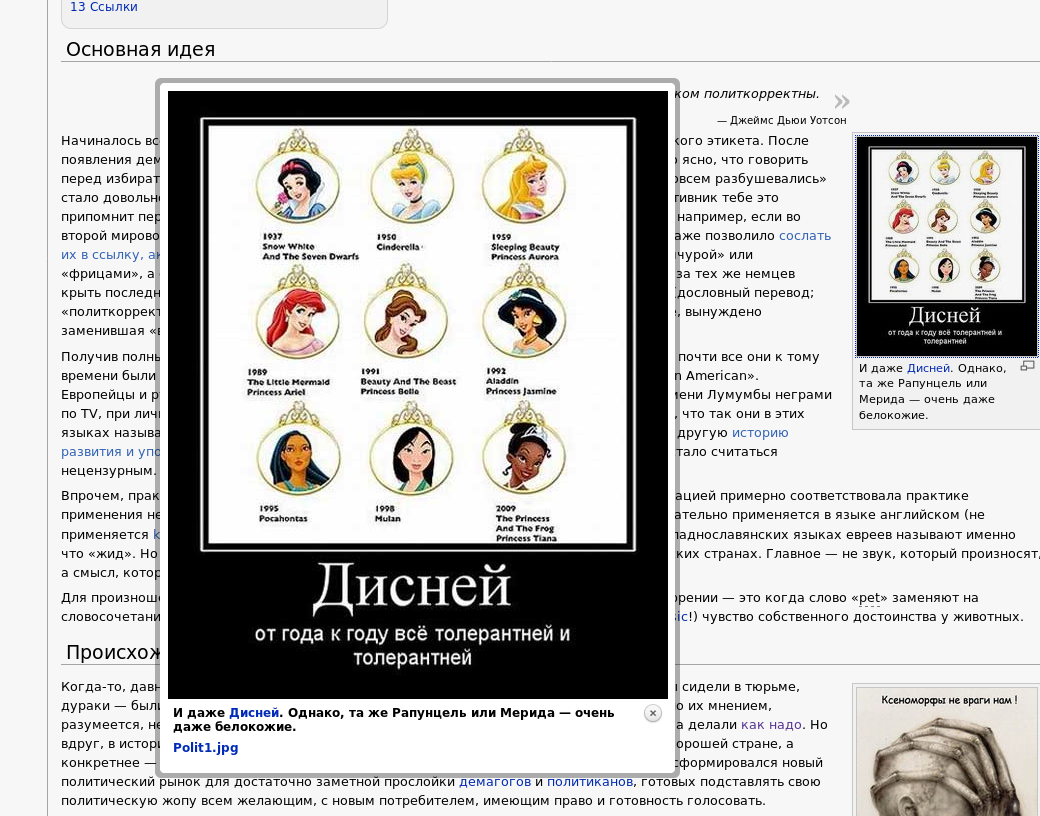Click the small Disney princesses thumbnail
This screenshot has width=1040, height=816.
click(946, 246)
